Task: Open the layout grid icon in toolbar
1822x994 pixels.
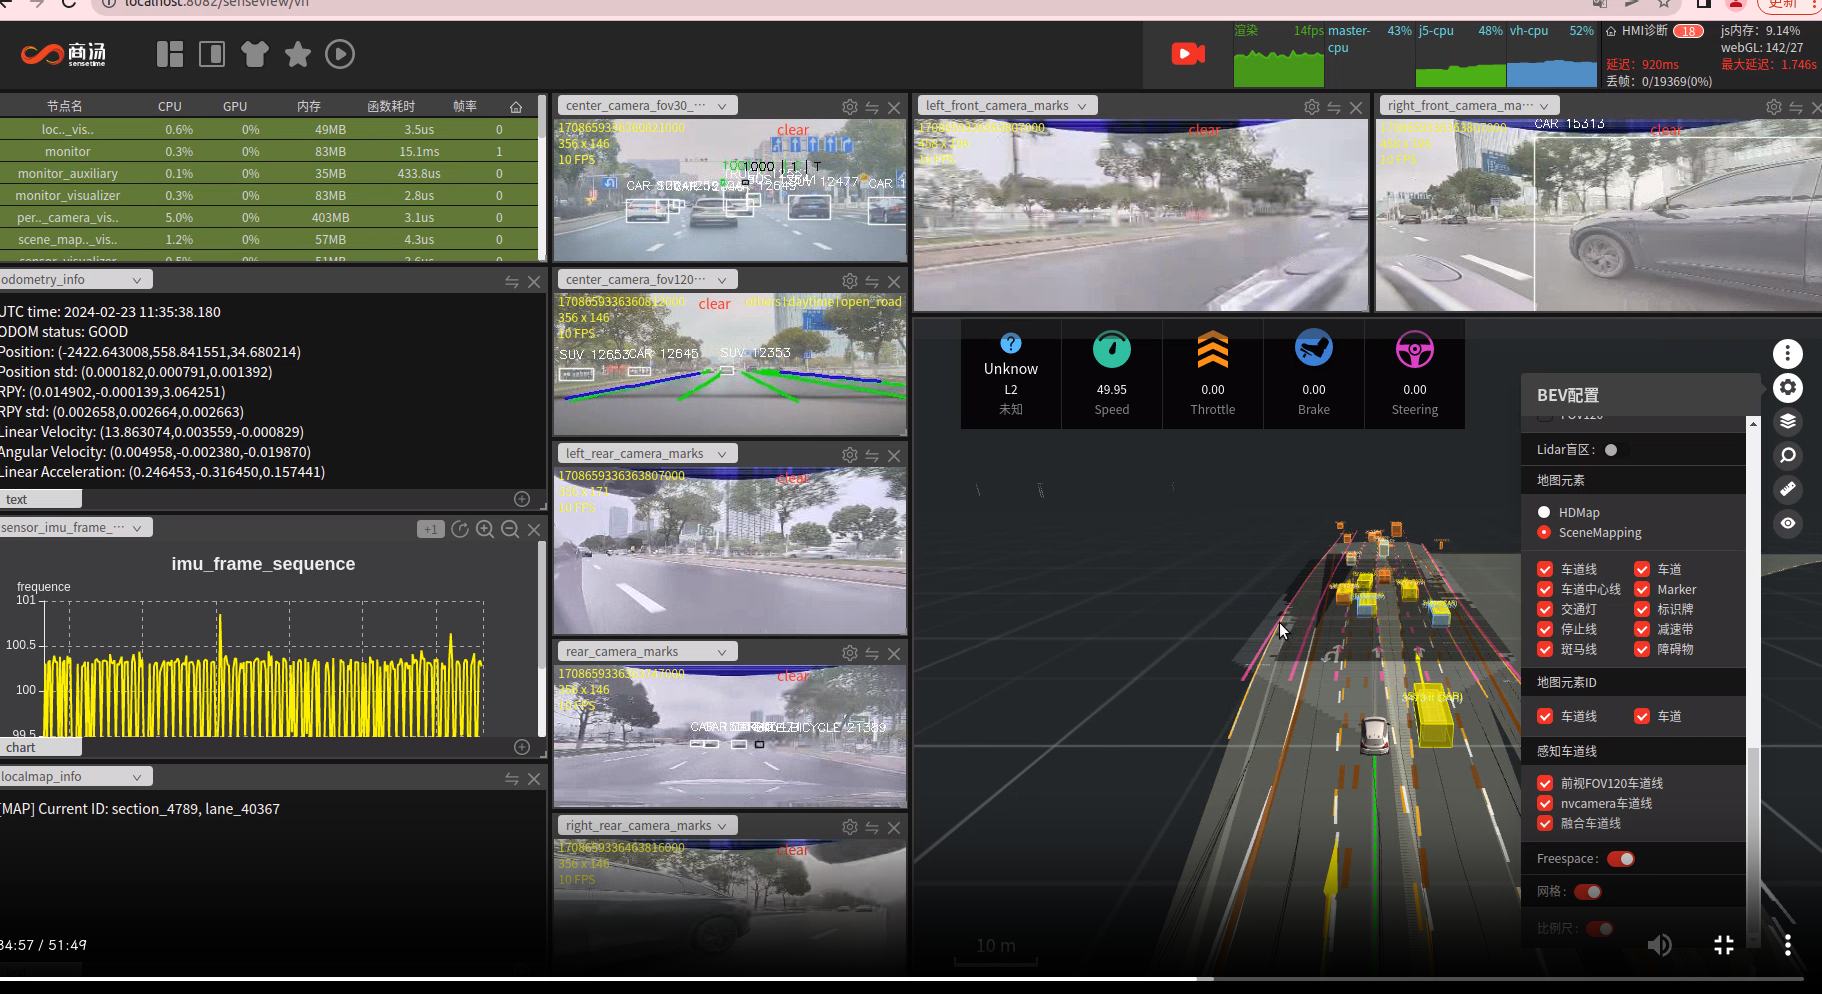Action: click(170, 54)
